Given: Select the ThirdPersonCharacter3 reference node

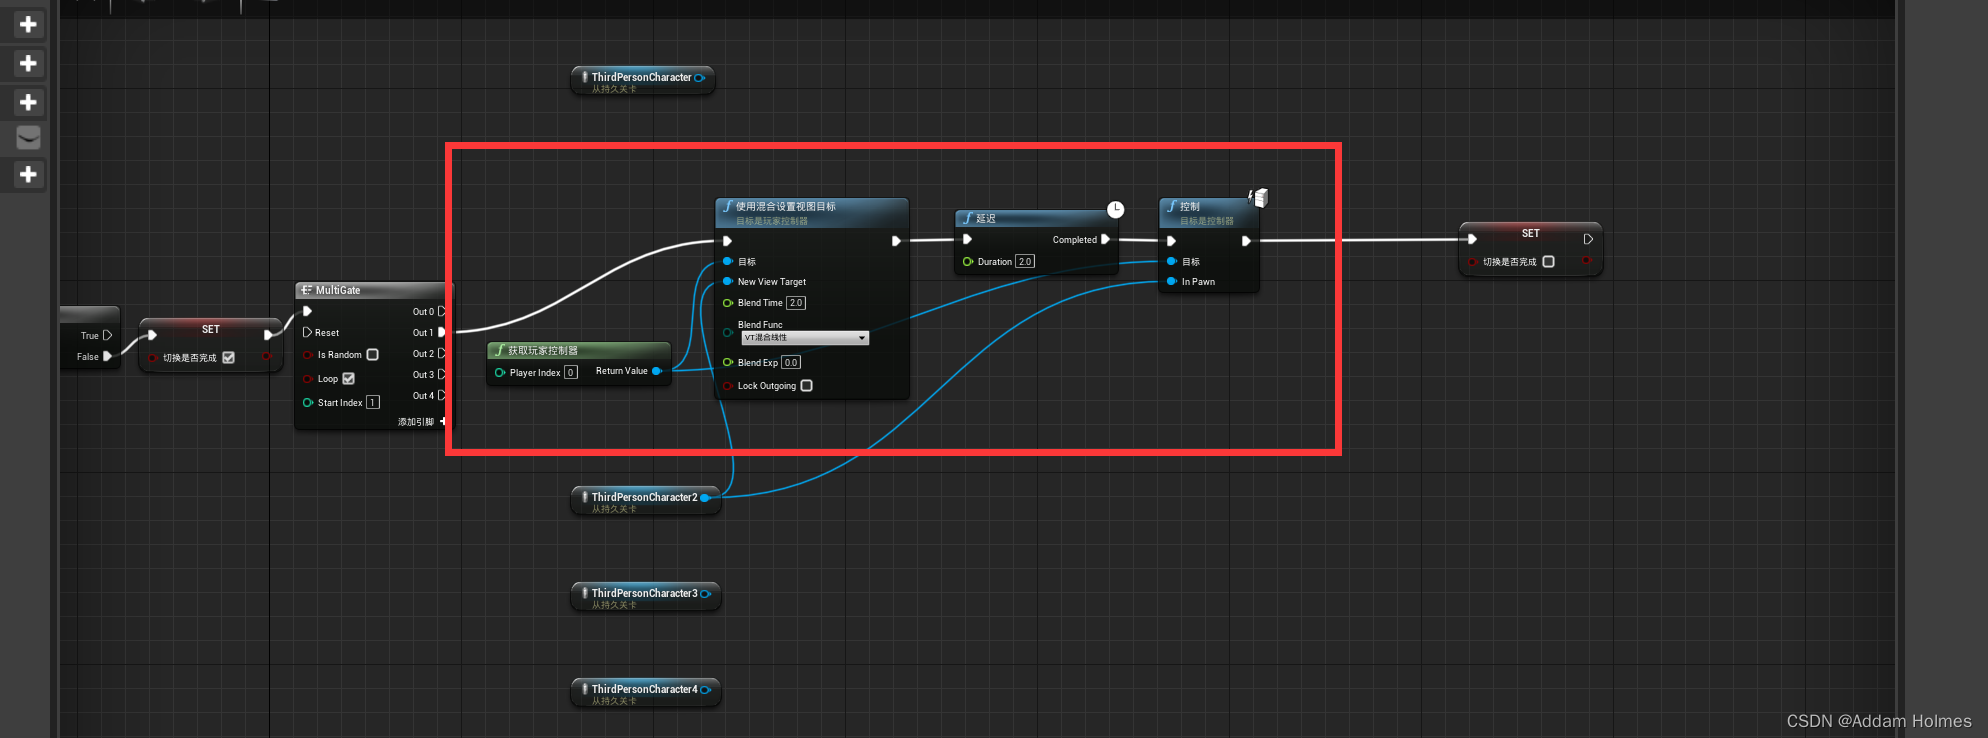Looking at the screenshot, I should (645, 597).
